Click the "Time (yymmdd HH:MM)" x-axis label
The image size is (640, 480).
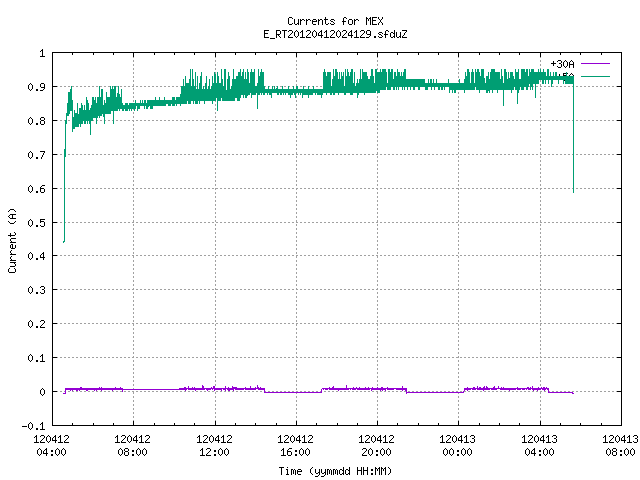coord(335,471)
